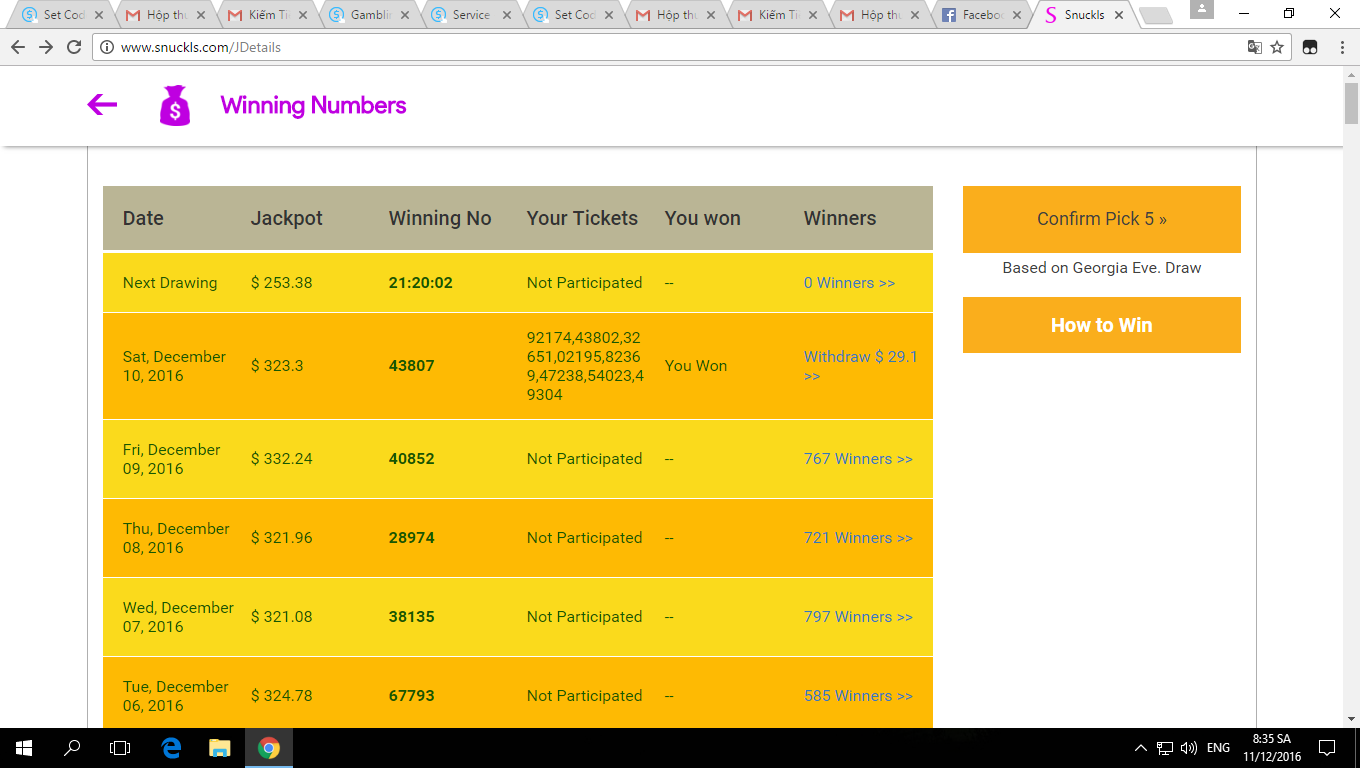Image resolution: width=1360 pixels, height=768 pixels.
Task: Click the $ 323.3 jackpot value
Action: tap(277, 366)
